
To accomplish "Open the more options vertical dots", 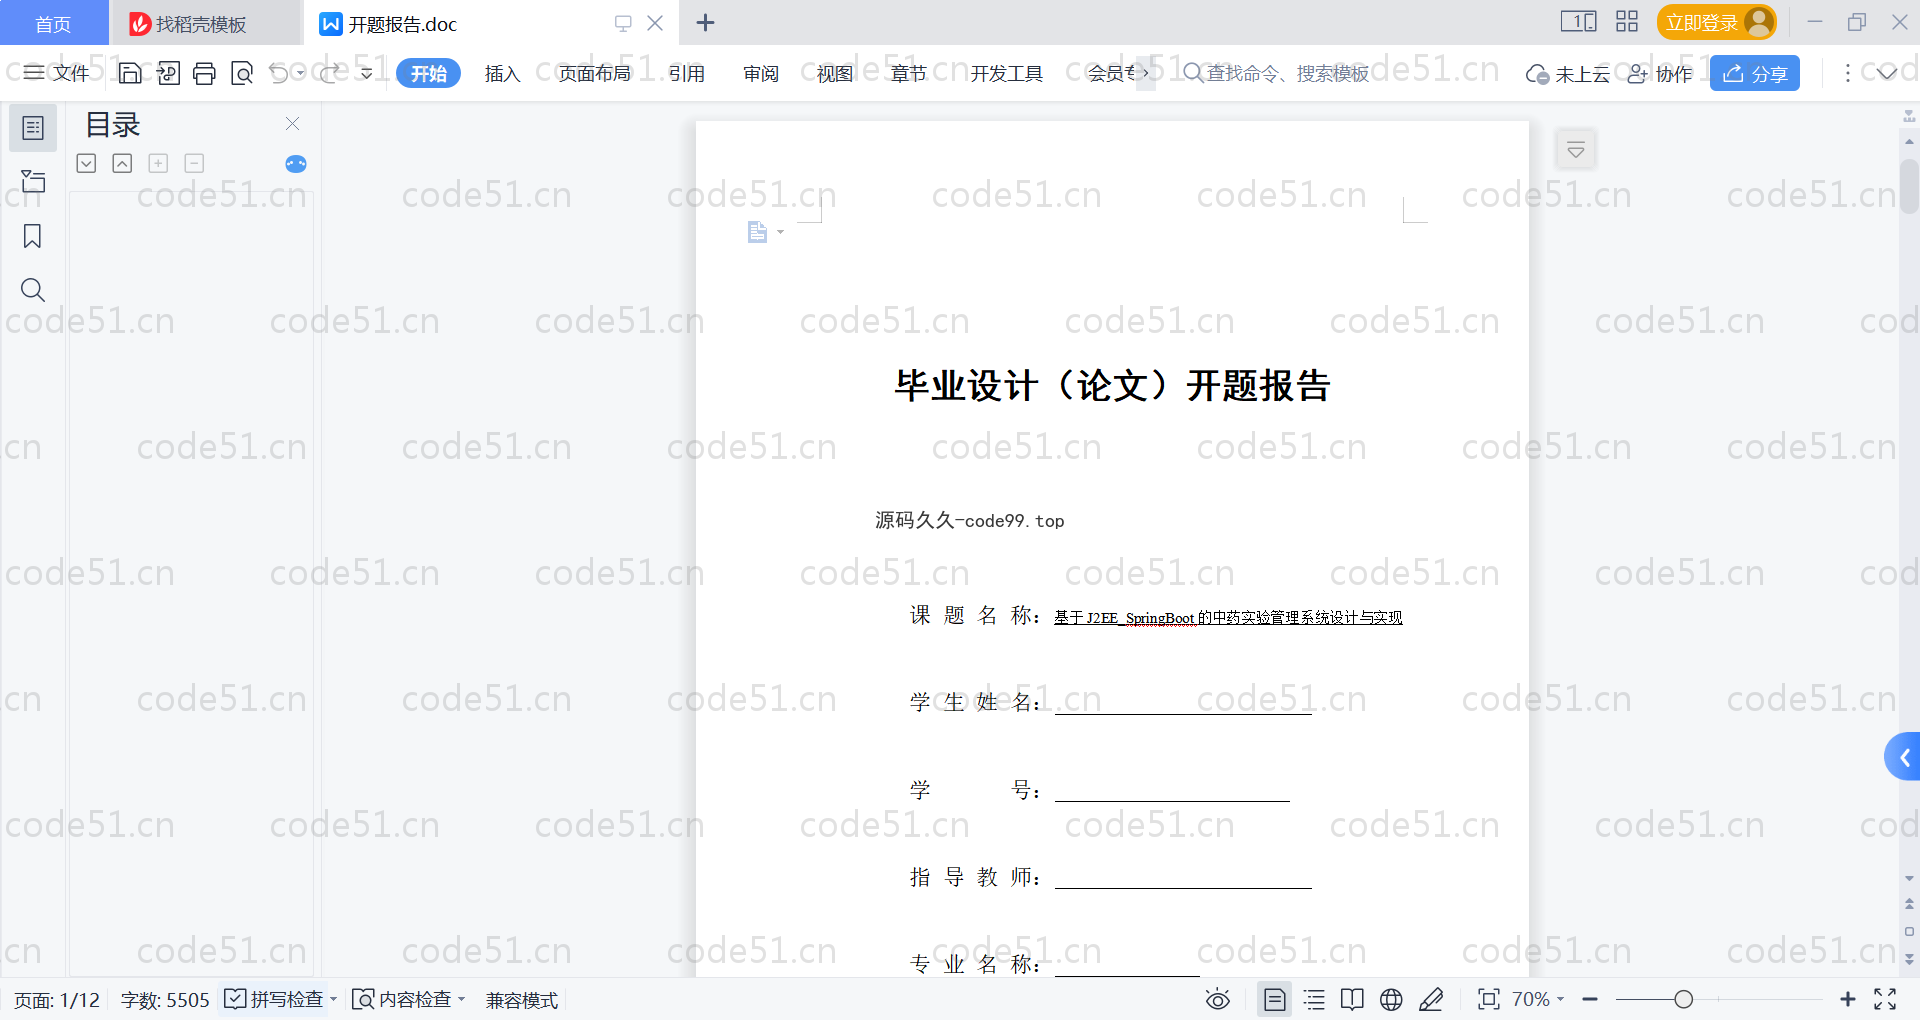I will 1847,73.
